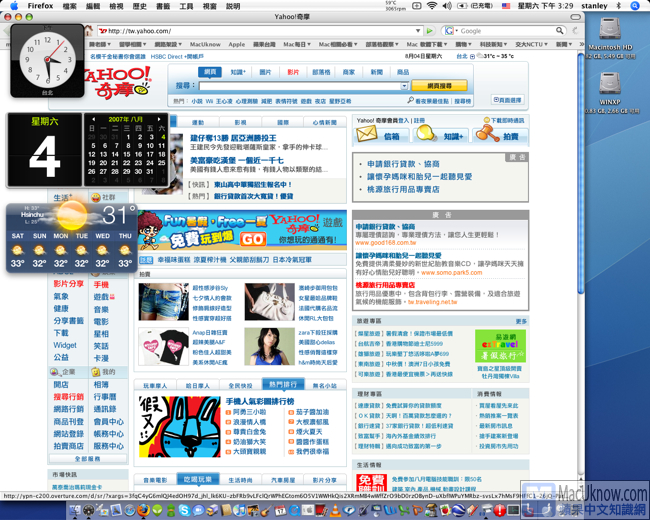Open GarageBand guitar icon in the Dock
This screenshot has width=650, height=520.
(266, 510)
